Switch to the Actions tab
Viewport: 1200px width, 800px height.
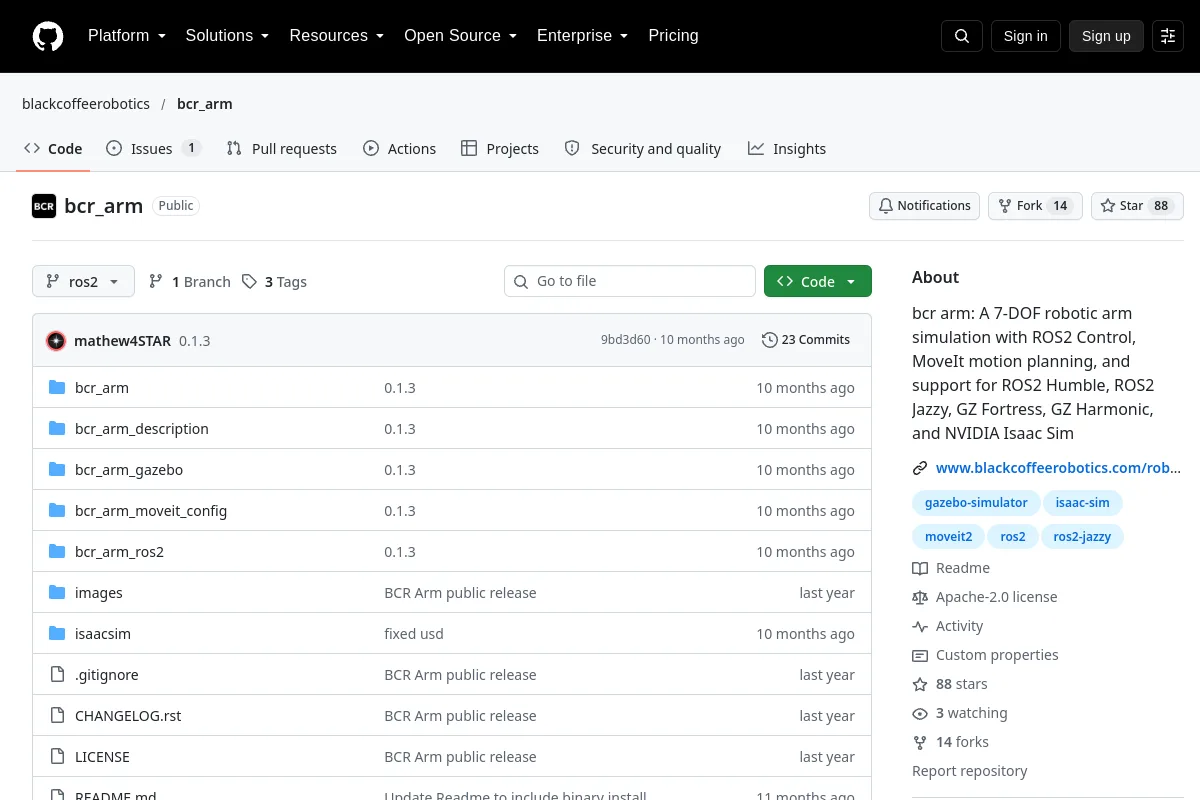399,148
